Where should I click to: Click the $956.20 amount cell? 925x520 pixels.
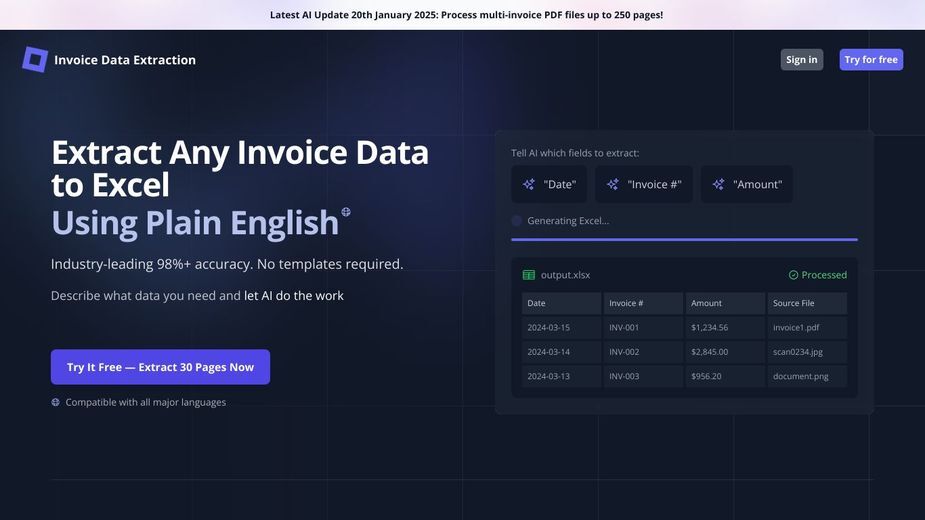(x=725, y=376)
